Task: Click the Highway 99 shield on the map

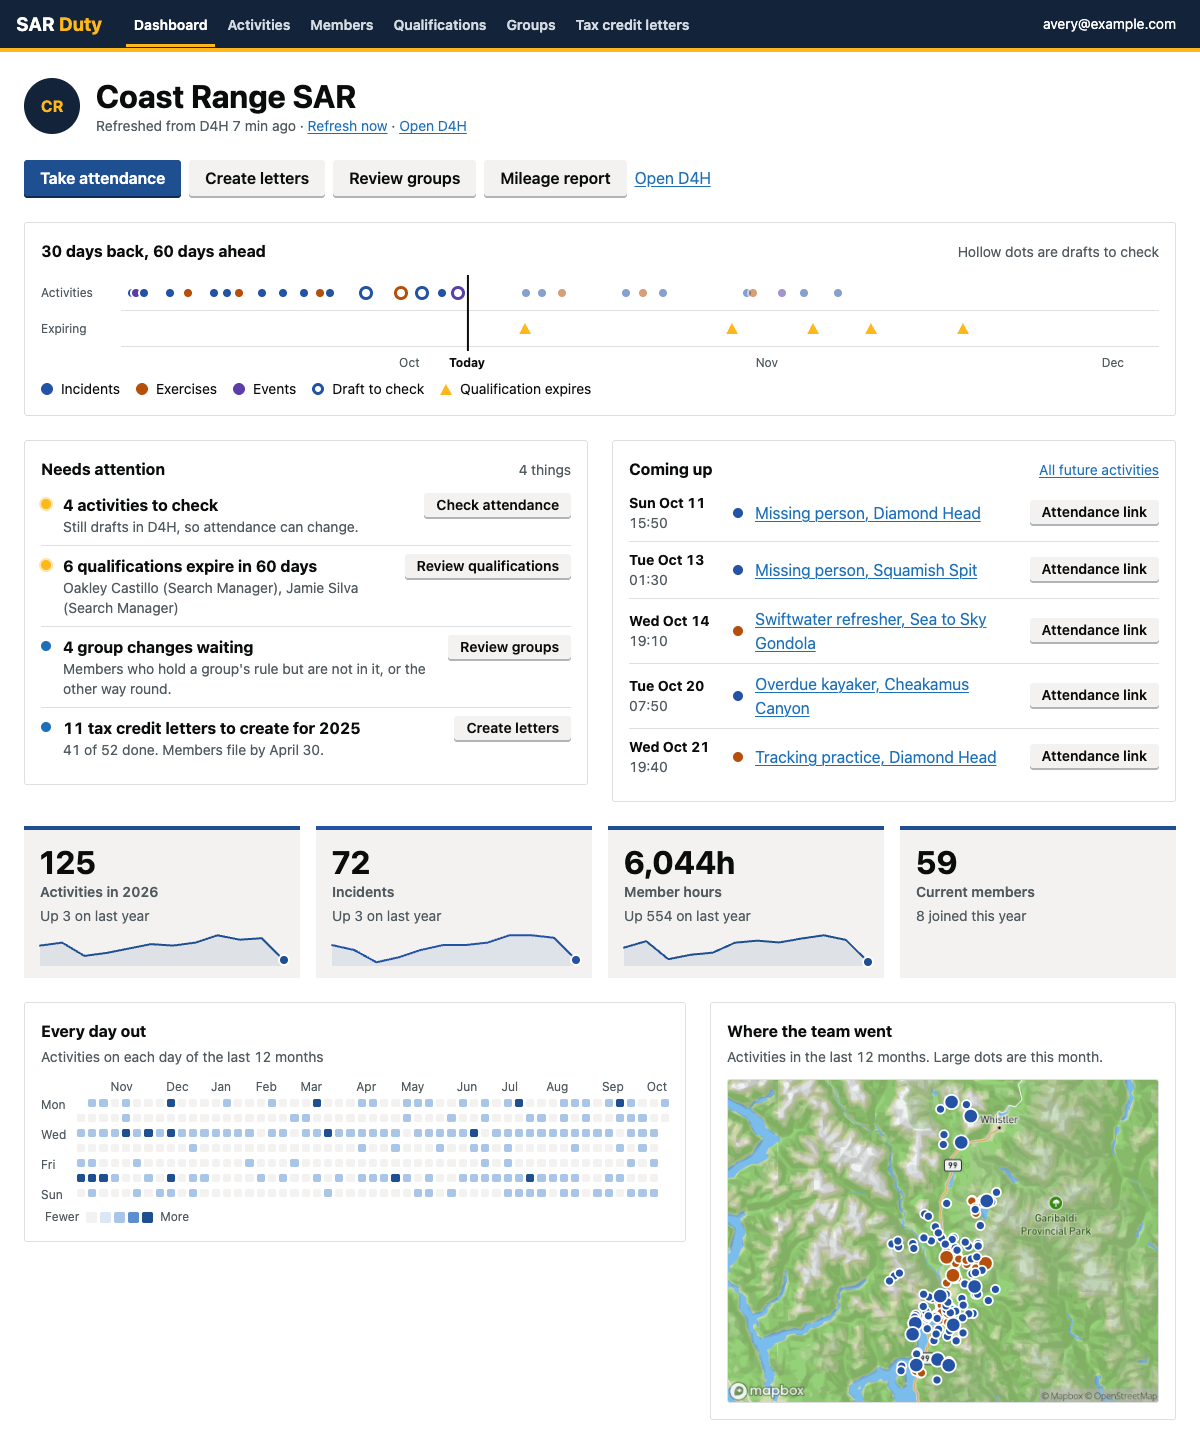Action: tap(952, 1165)
